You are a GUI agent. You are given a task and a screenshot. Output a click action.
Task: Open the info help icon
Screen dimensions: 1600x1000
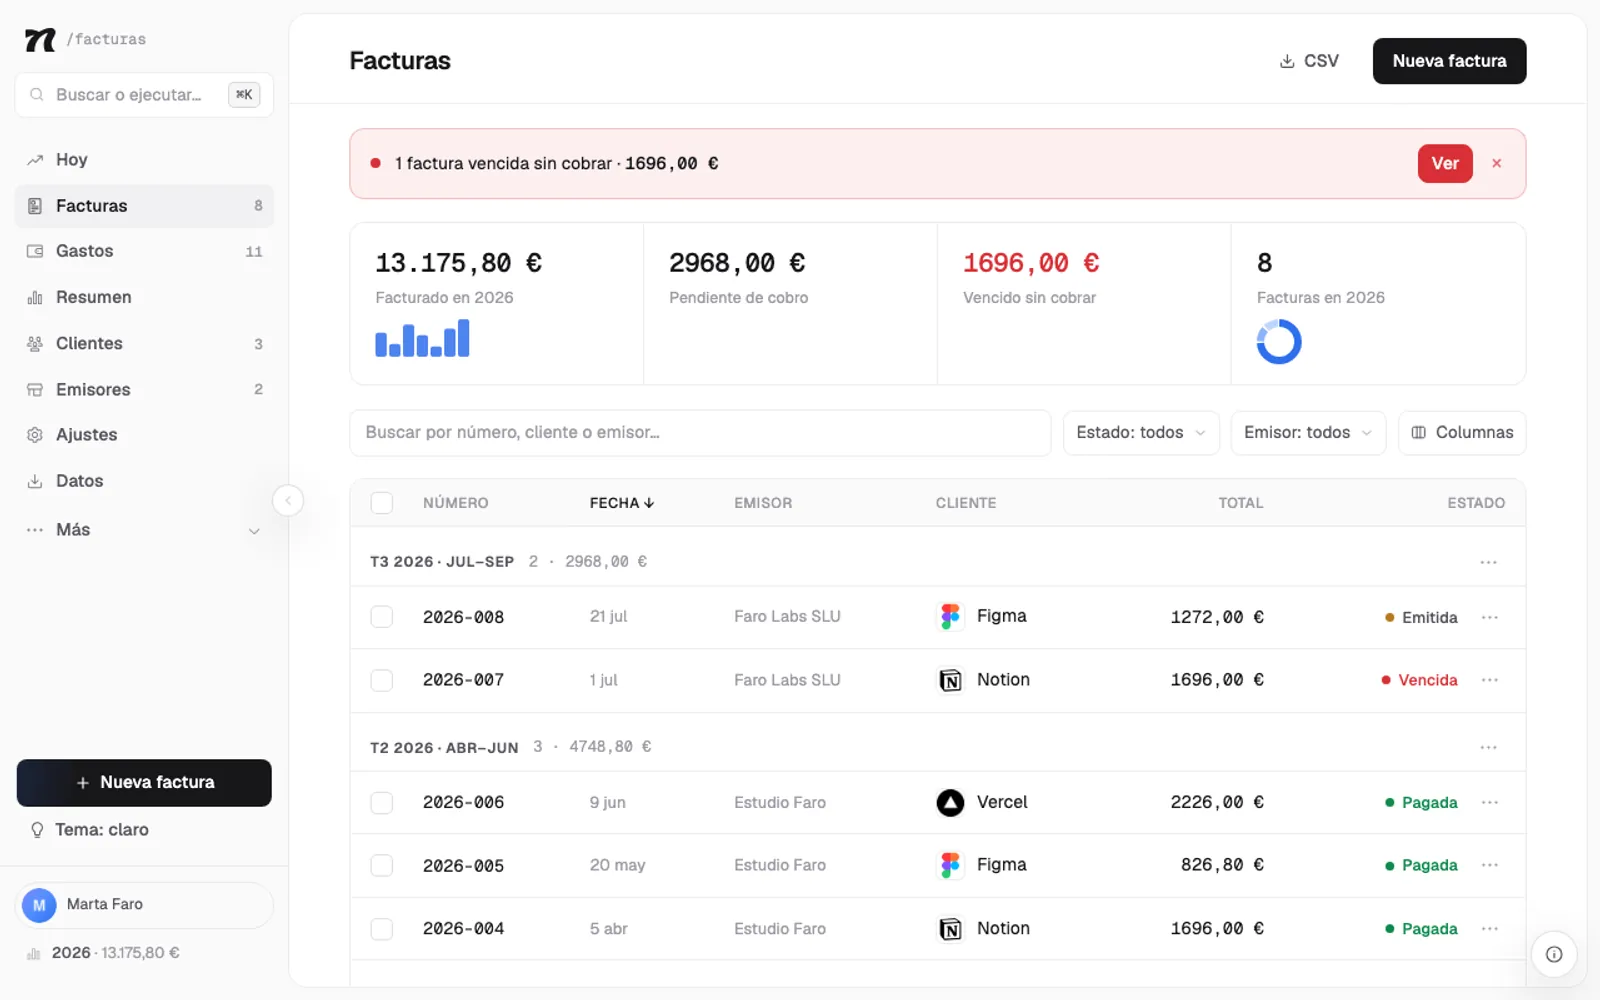point(1554,954)
